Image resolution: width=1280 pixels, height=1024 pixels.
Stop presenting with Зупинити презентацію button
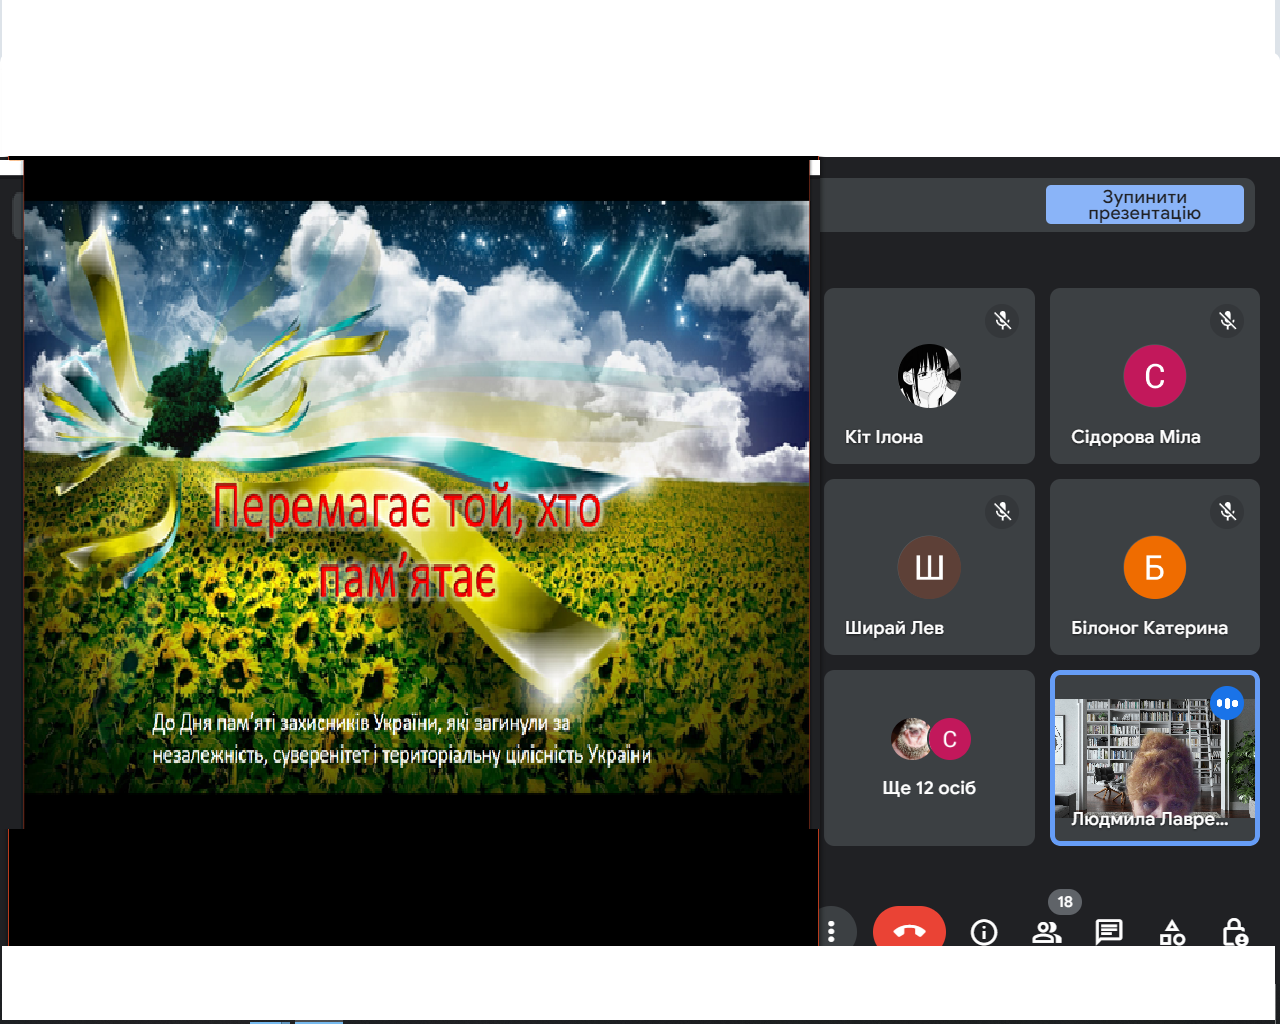coord(1145,204)
